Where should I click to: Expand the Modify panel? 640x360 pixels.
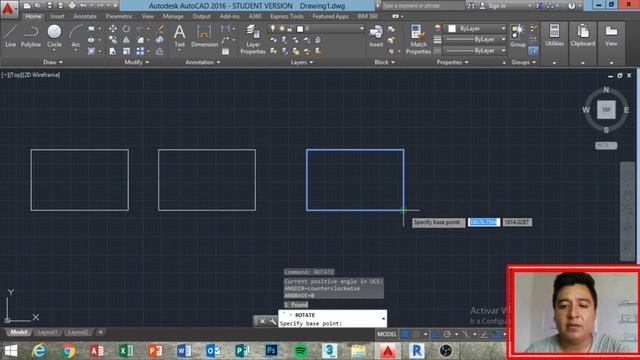coord(136,62)
